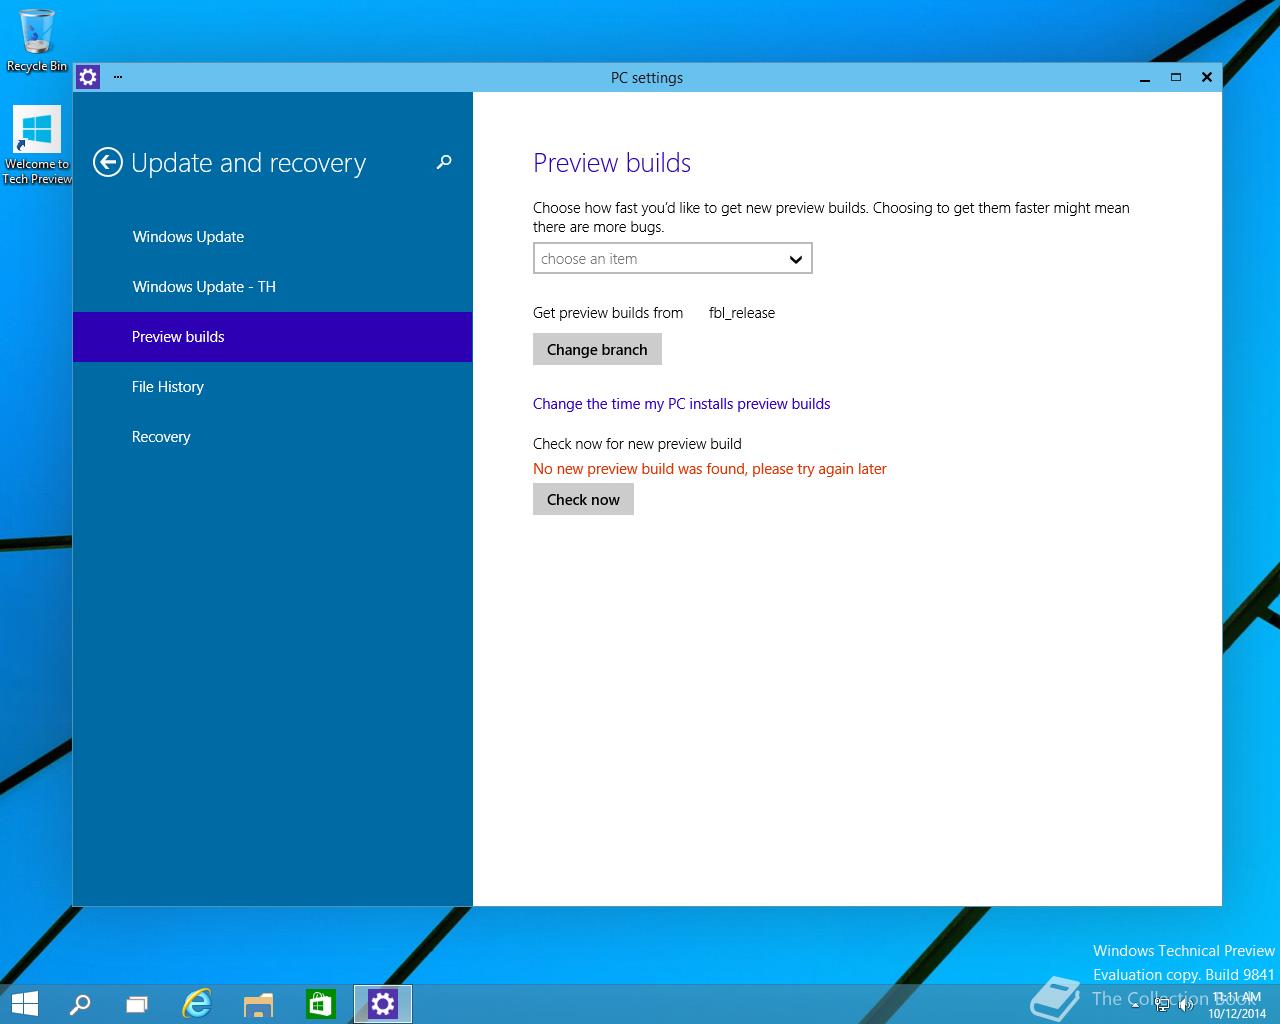This screenshot has width=1280, height=1024.
Task: Click the fbl_release branch text
Action: [x=742, y=313]
